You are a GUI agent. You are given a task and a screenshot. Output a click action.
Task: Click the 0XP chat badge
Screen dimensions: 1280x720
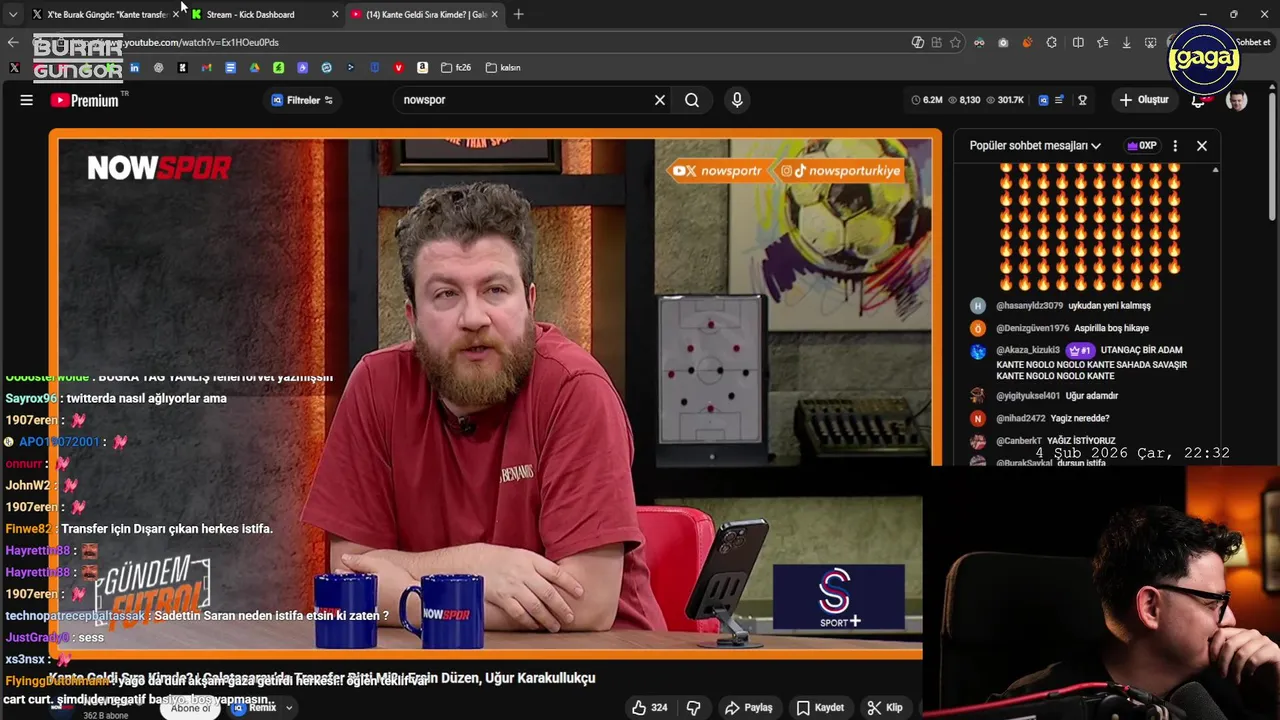1141,146
